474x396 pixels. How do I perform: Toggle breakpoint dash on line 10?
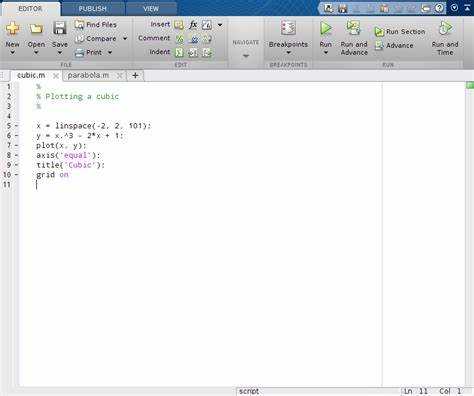[x=16, y=174]
